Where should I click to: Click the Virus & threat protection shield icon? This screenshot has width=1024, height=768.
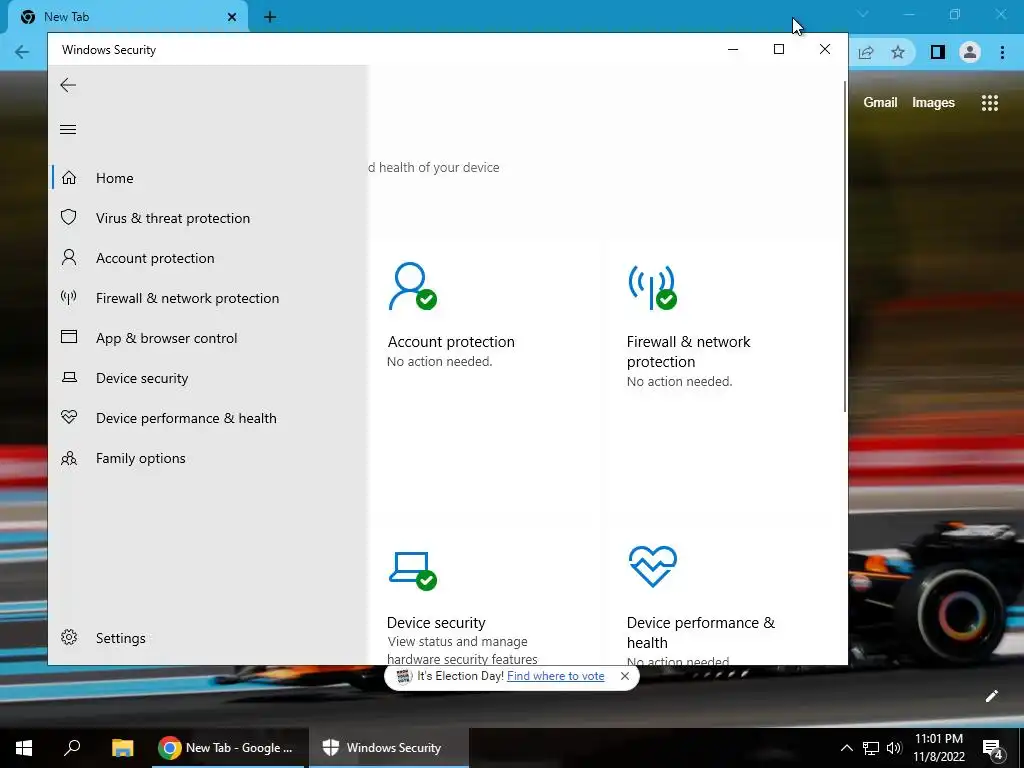[x=69, y=217]
